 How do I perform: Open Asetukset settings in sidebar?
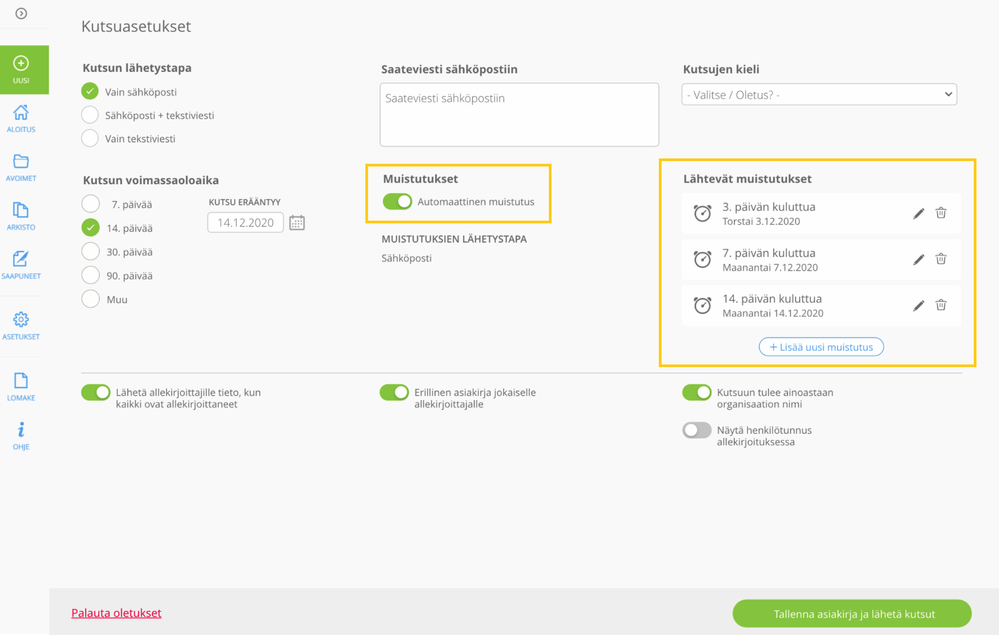(x=21, y=325)
